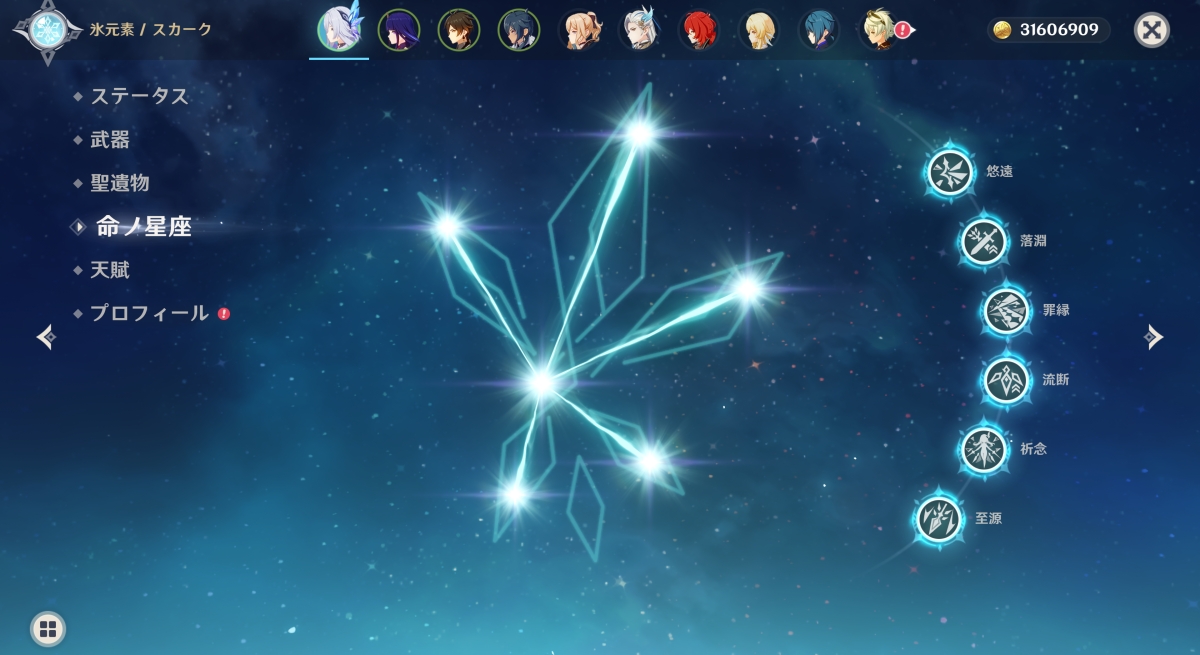1200x655 pixels.
Task: Switch to the teal bob-haired character portrait
Action: (x=819, y=30)
